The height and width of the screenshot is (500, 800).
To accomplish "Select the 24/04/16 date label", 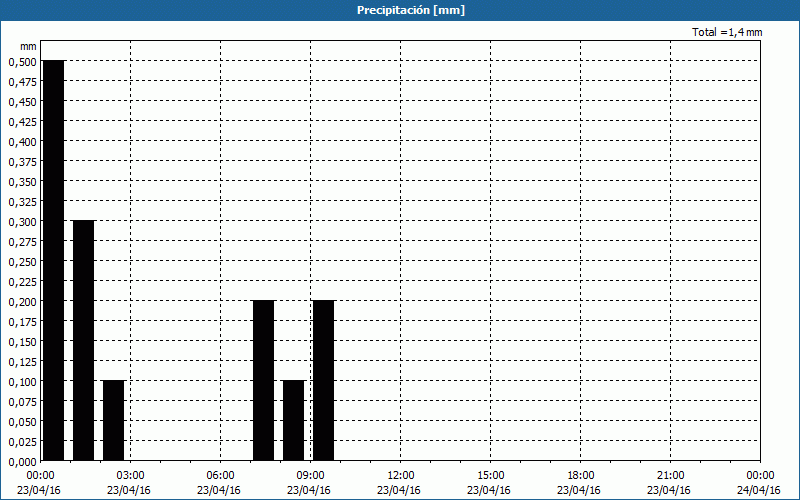I will click(759, 490).
